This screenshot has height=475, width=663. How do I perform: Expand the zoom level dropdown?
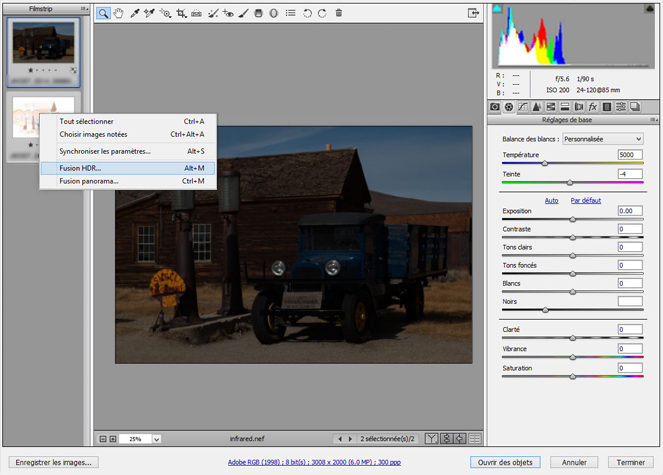coord(157,439)
